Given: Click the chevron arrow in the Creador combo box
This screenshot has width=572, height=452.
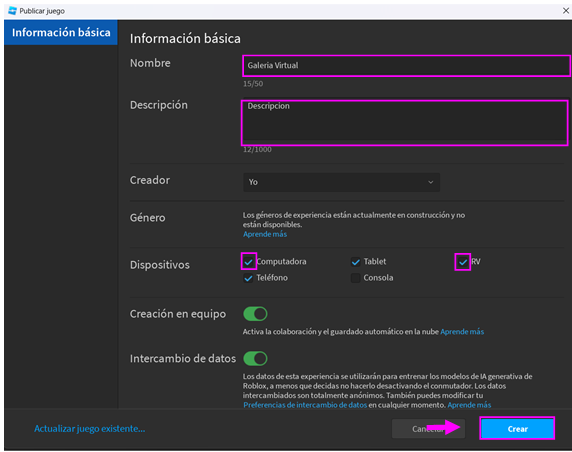Looking at the screenshot, I should point(430,182).
